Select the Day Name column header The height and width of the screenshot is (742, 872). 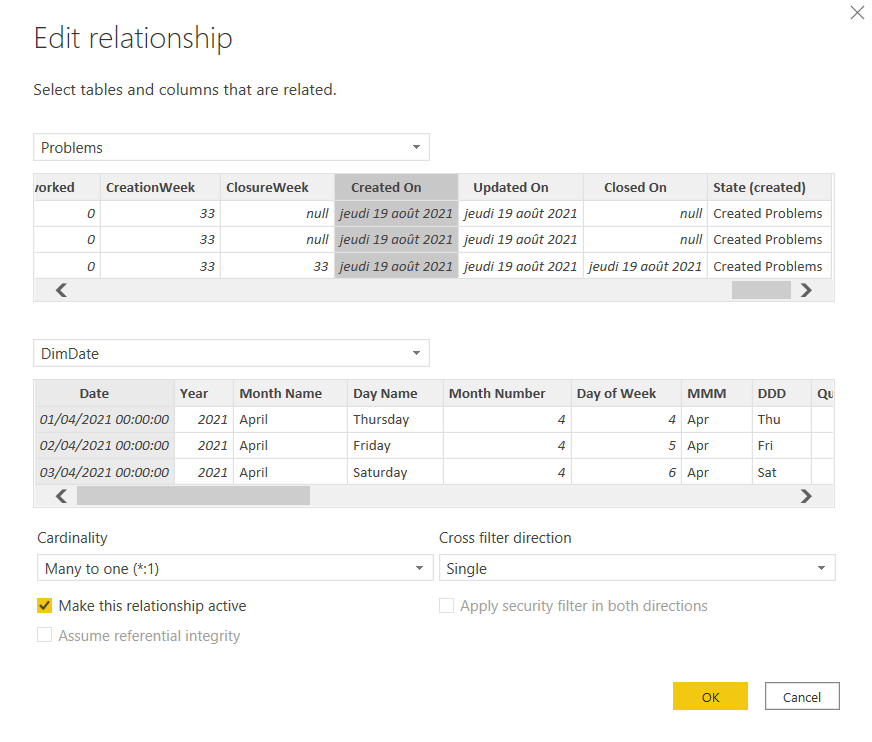395,393
